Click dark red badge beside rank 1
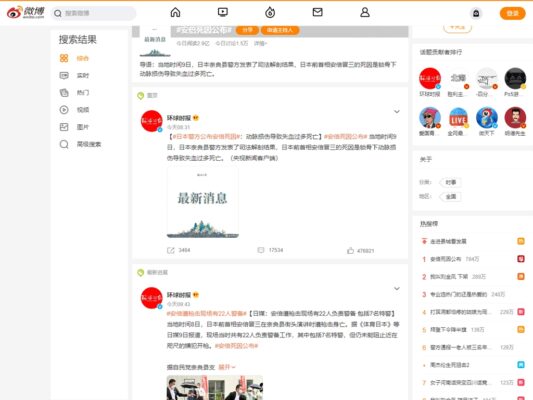This screenshot has height=400, width=533. [521, 259]
